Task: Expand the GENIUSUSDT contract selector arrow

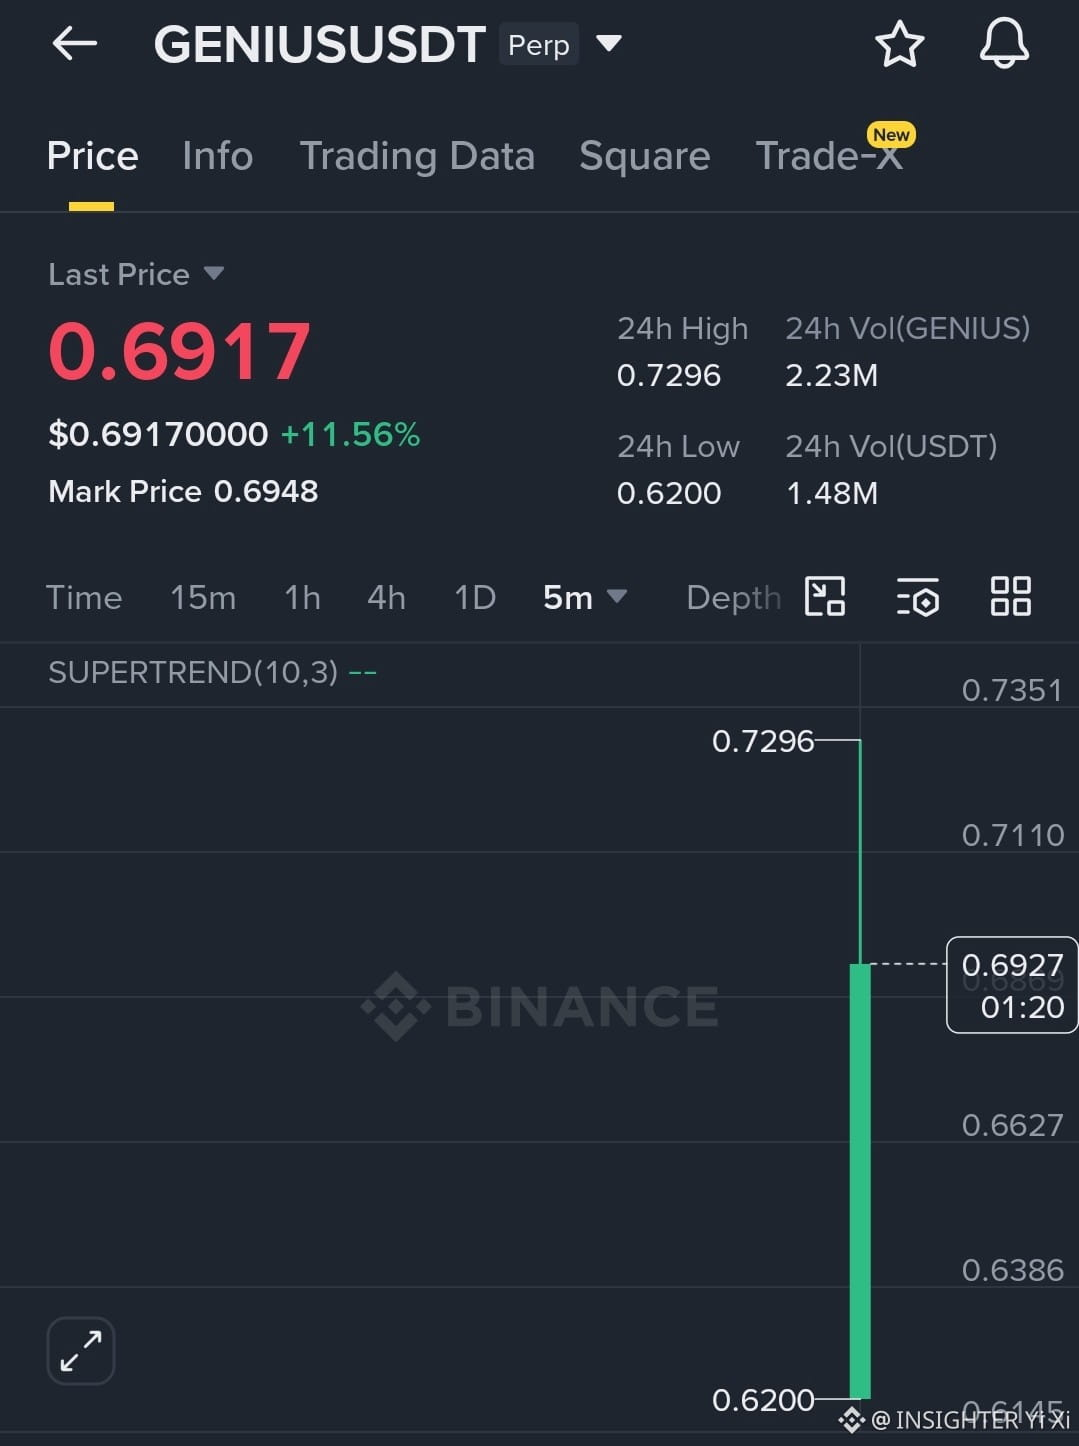Action: [x=609, y=43]
